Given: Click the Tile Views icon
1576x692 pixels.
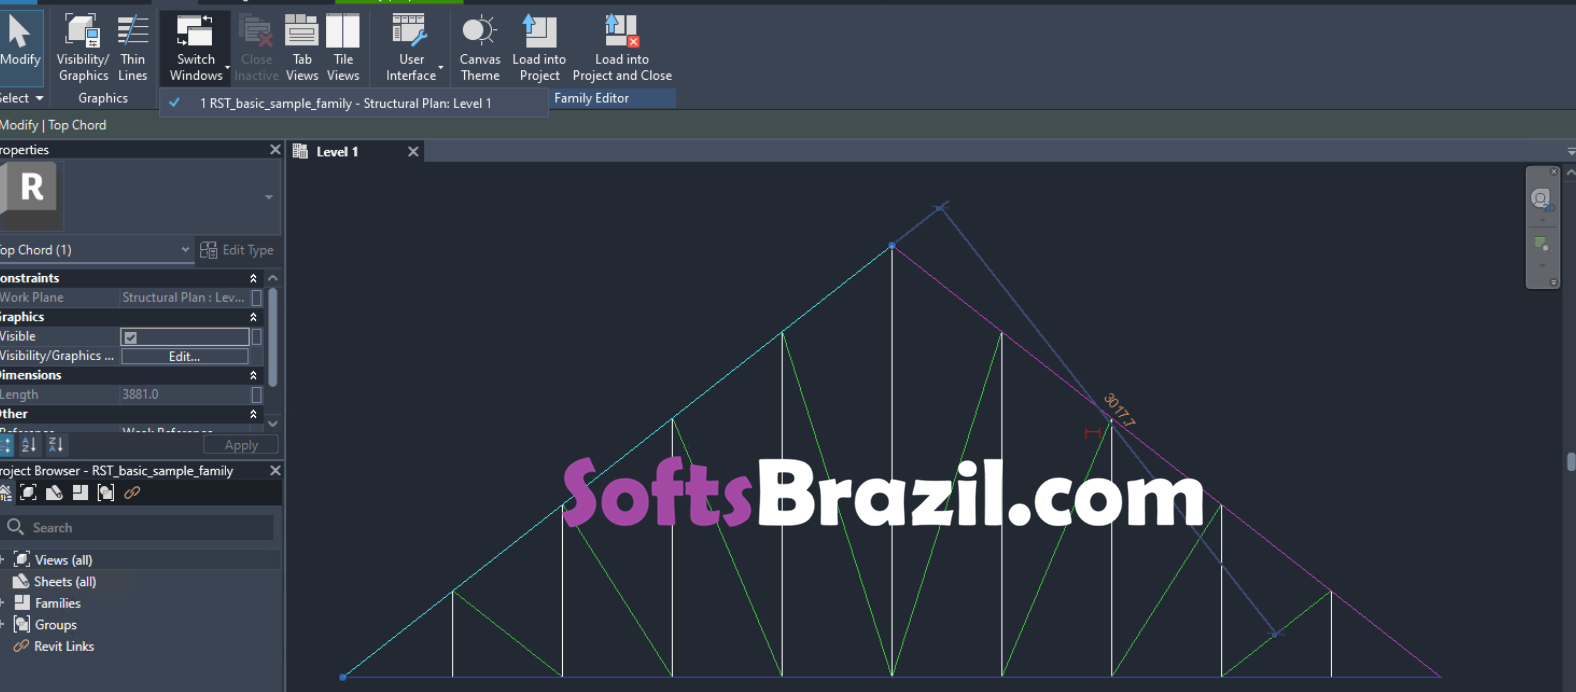Looking at the screenshot, I should coord(343,30).
